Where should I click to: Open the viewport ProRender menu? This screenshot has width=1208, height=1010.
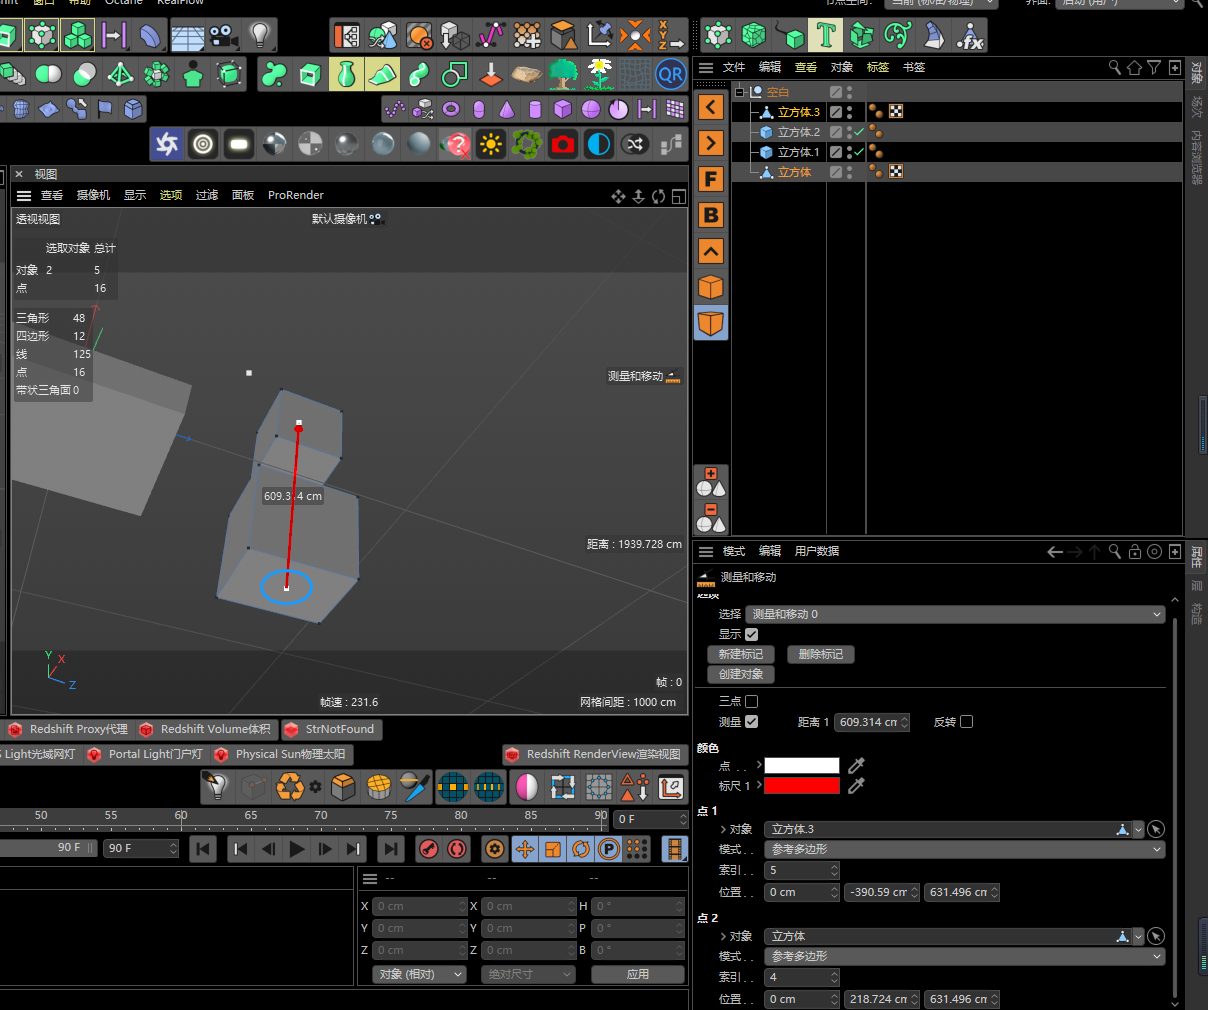(296, 195)
